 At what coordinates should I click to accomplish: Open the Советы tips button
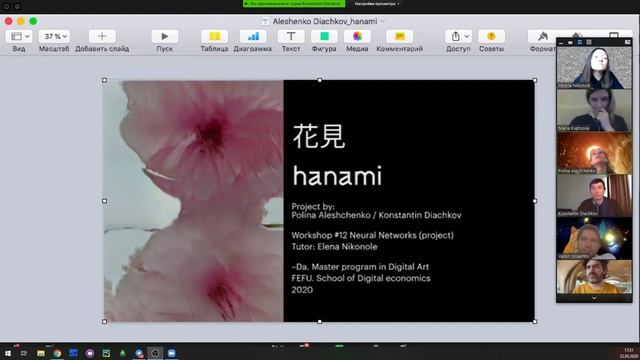(491, 36)
